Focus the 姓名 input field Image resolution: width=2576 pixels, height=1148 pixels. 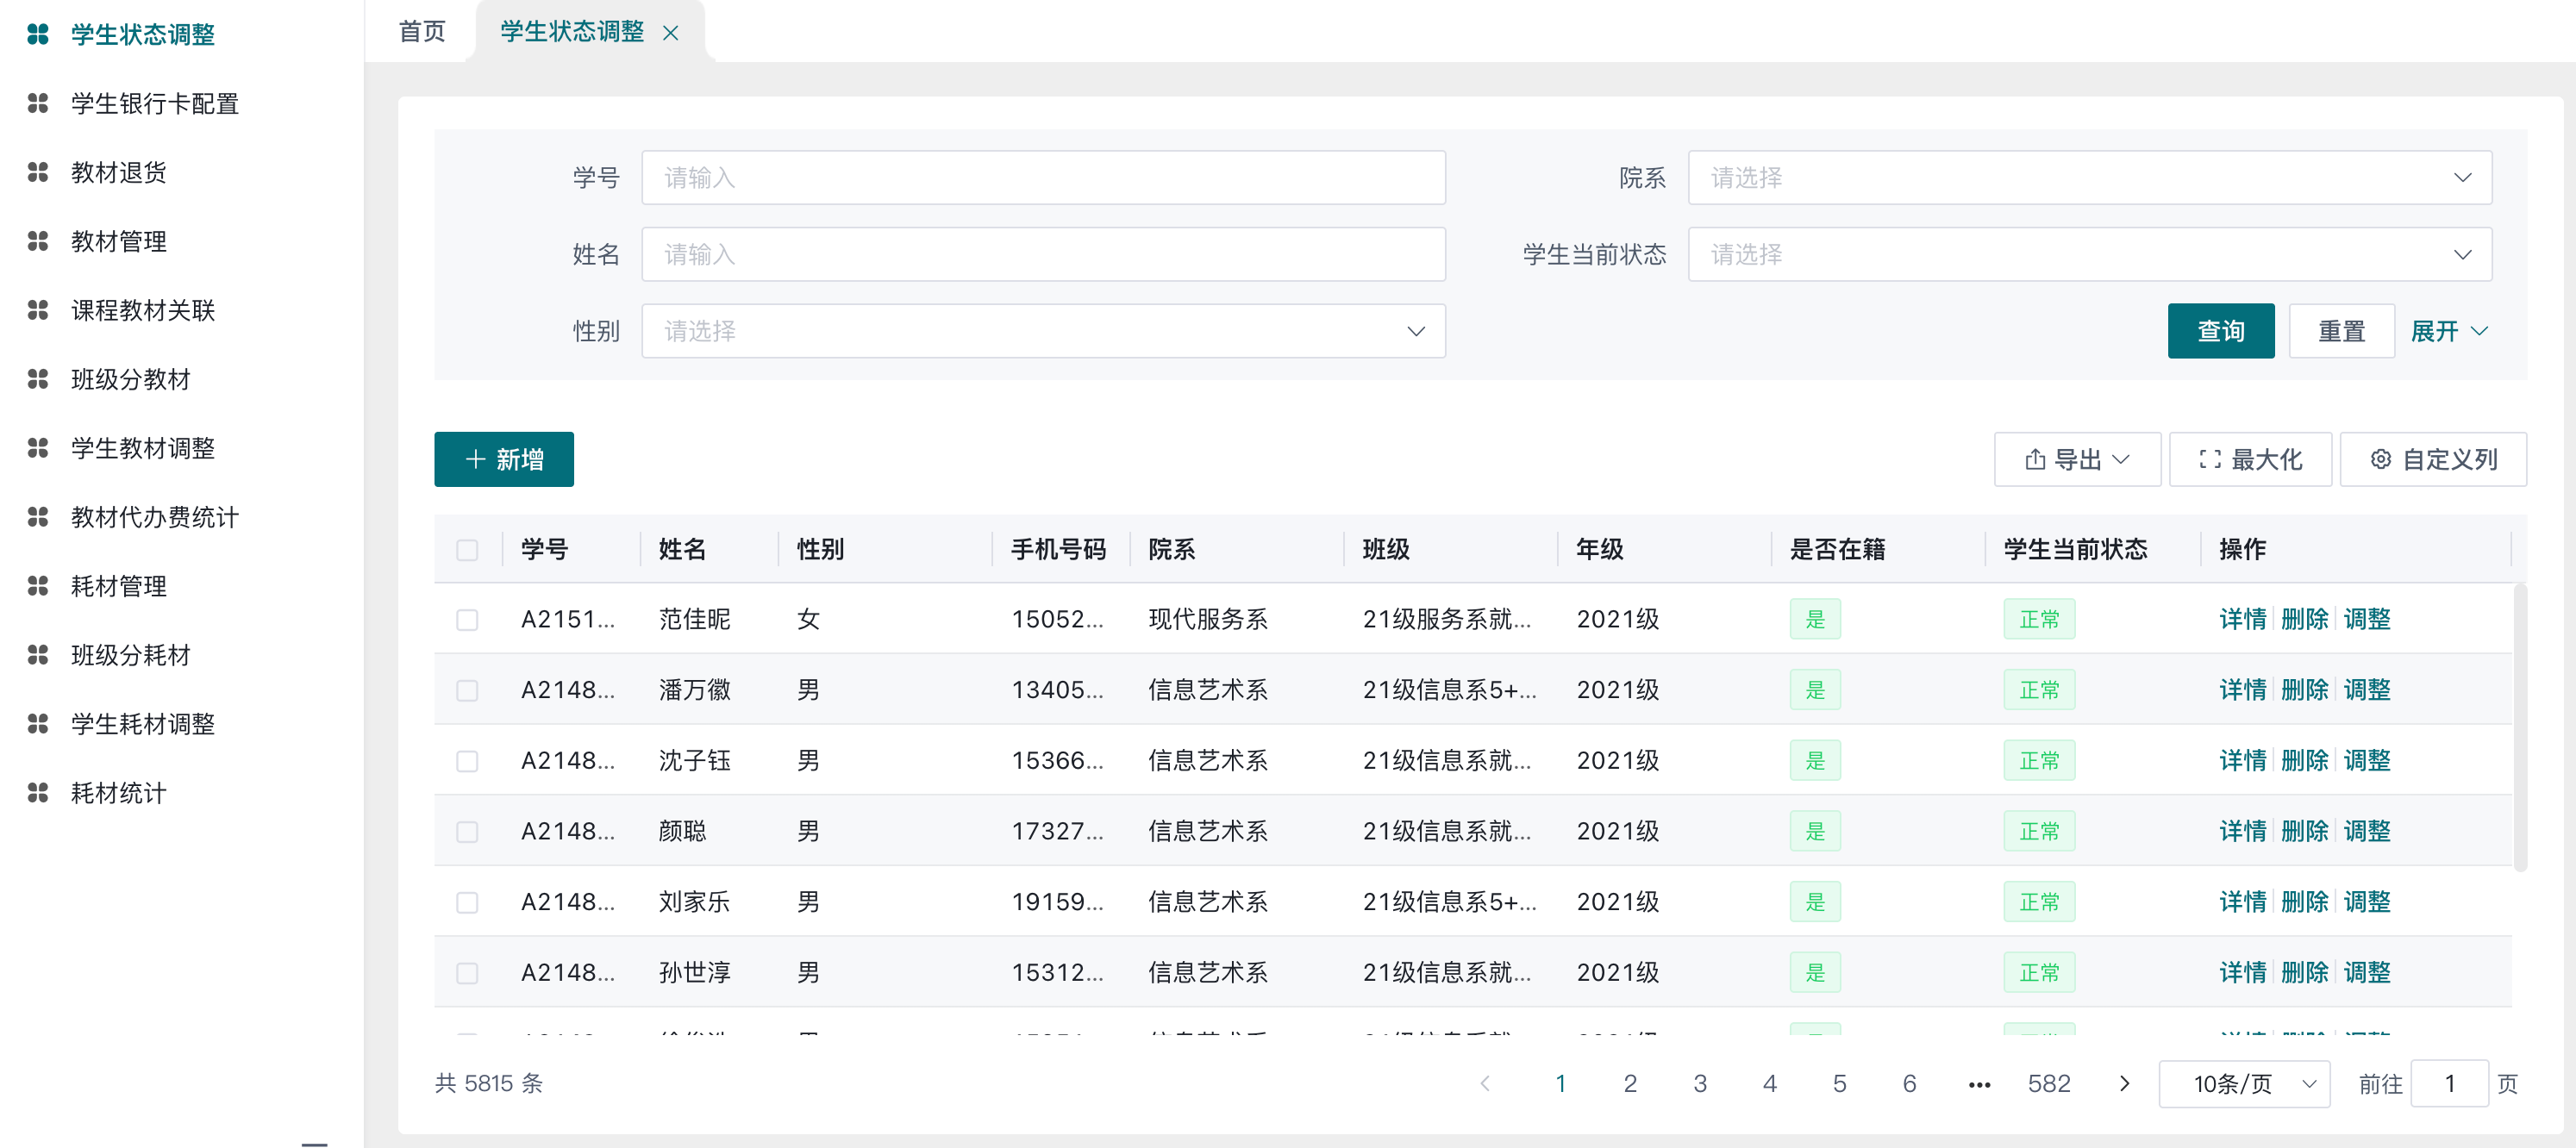pyautogui.click(x=1043, y=255)
